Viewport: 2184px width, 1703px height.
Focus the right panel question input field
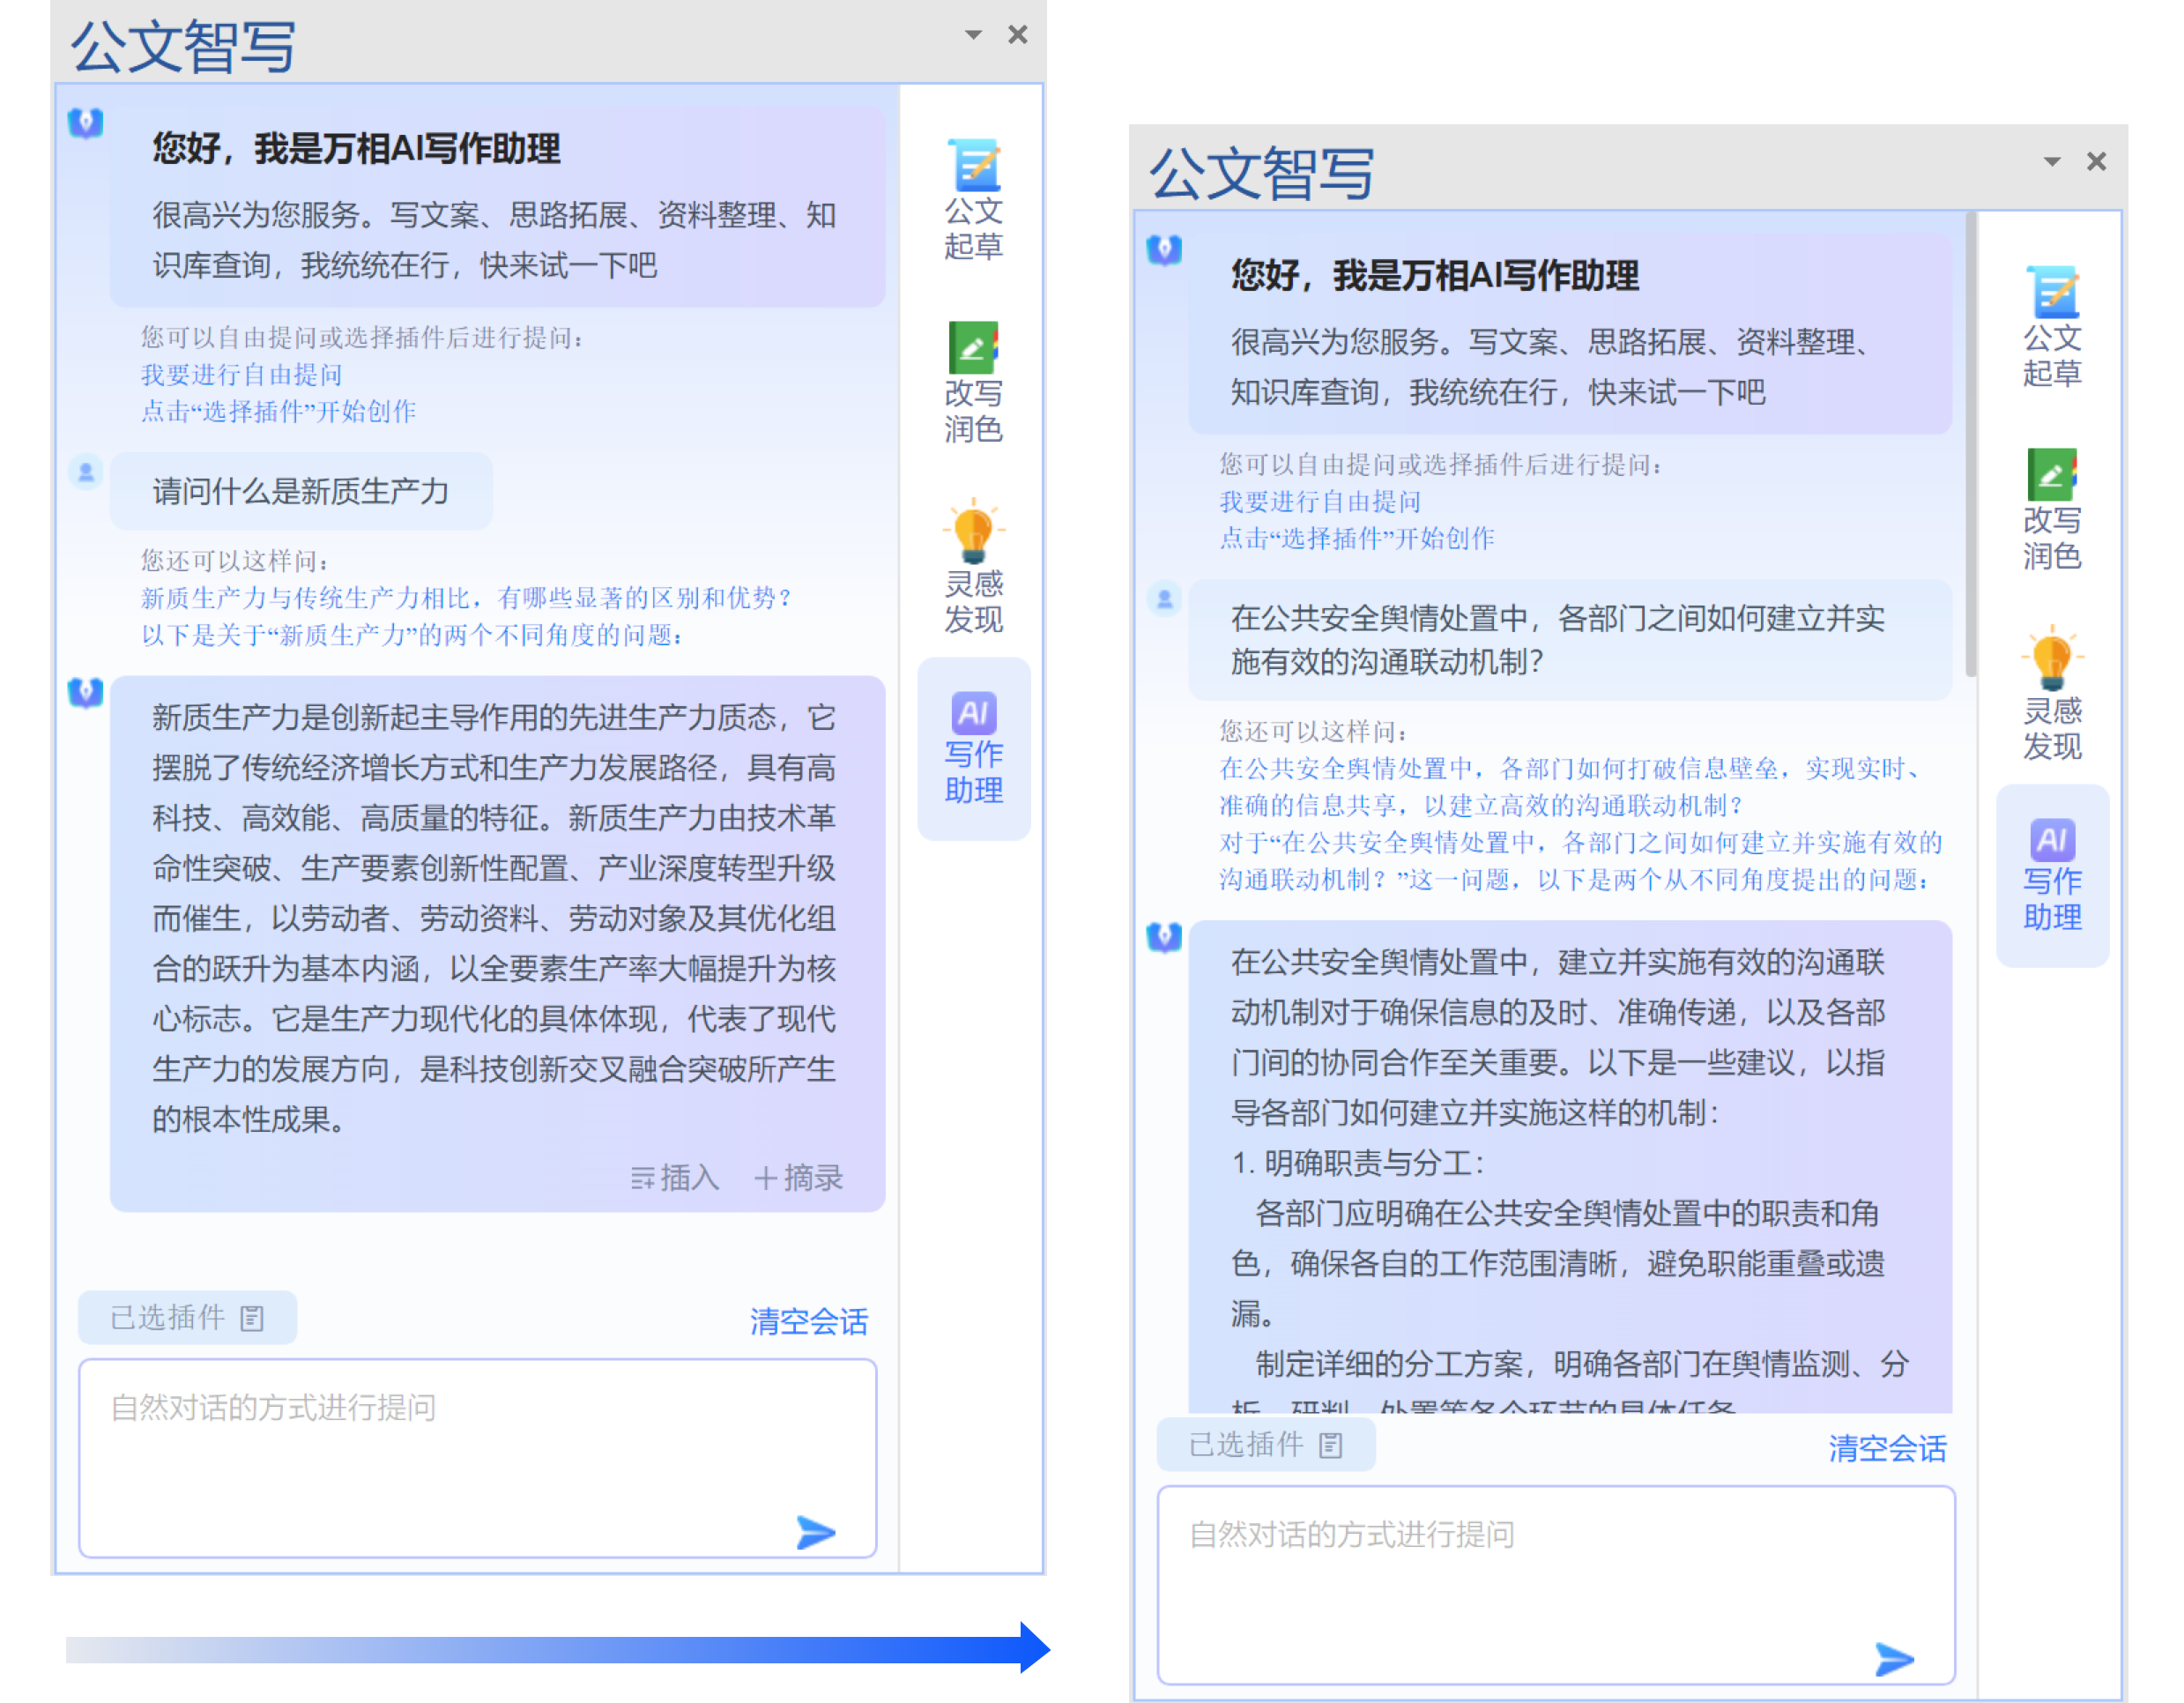(1556, 1585)
